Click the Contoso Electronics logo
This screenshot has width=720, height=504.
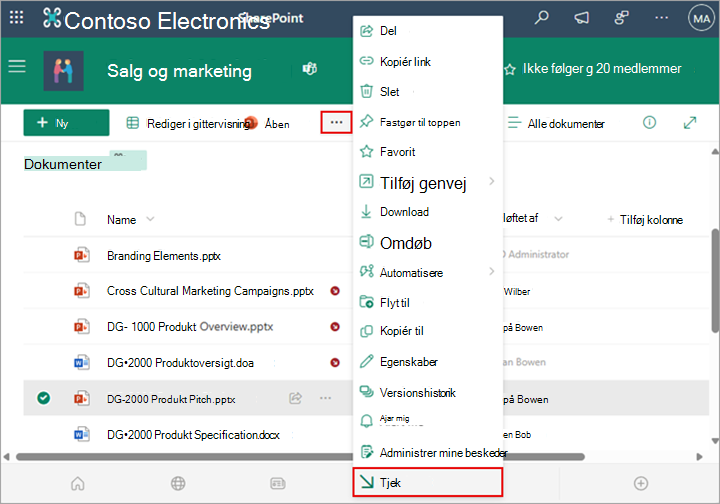click(51, 18)
